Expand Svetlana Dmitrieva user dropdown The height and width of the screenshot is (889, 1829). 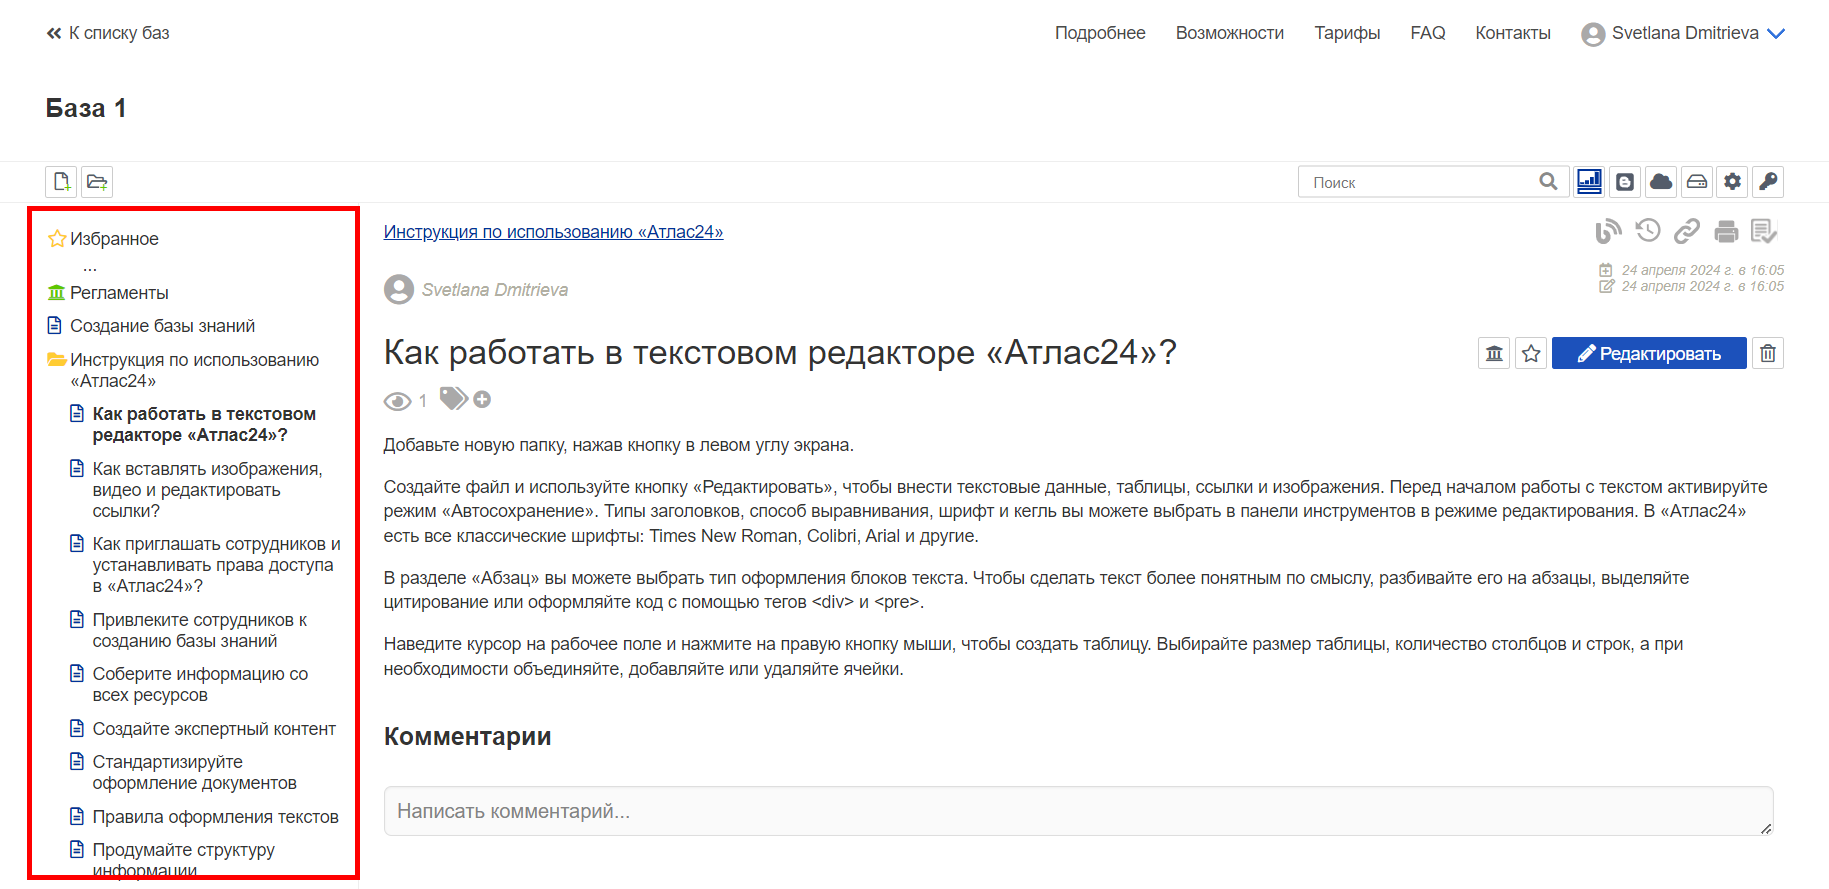tap(1683, 33)
